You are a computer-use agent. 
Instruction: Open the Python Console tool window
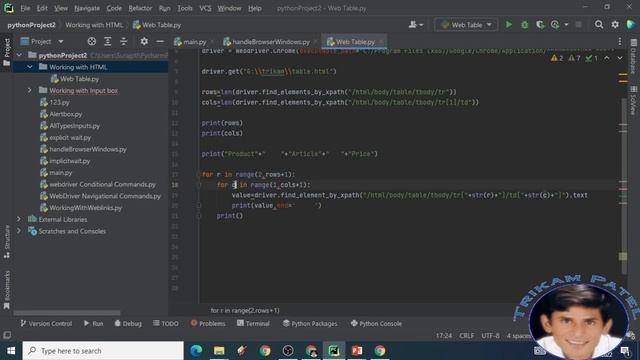click(x=376, y=323)
